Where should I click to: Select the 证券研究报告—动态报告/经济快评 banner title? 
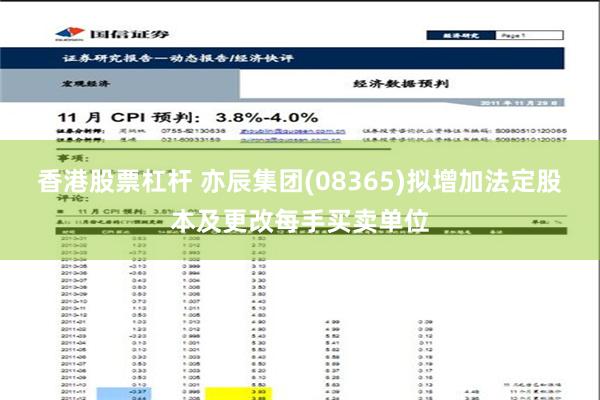pyautogui.click(x=178, y=58)
